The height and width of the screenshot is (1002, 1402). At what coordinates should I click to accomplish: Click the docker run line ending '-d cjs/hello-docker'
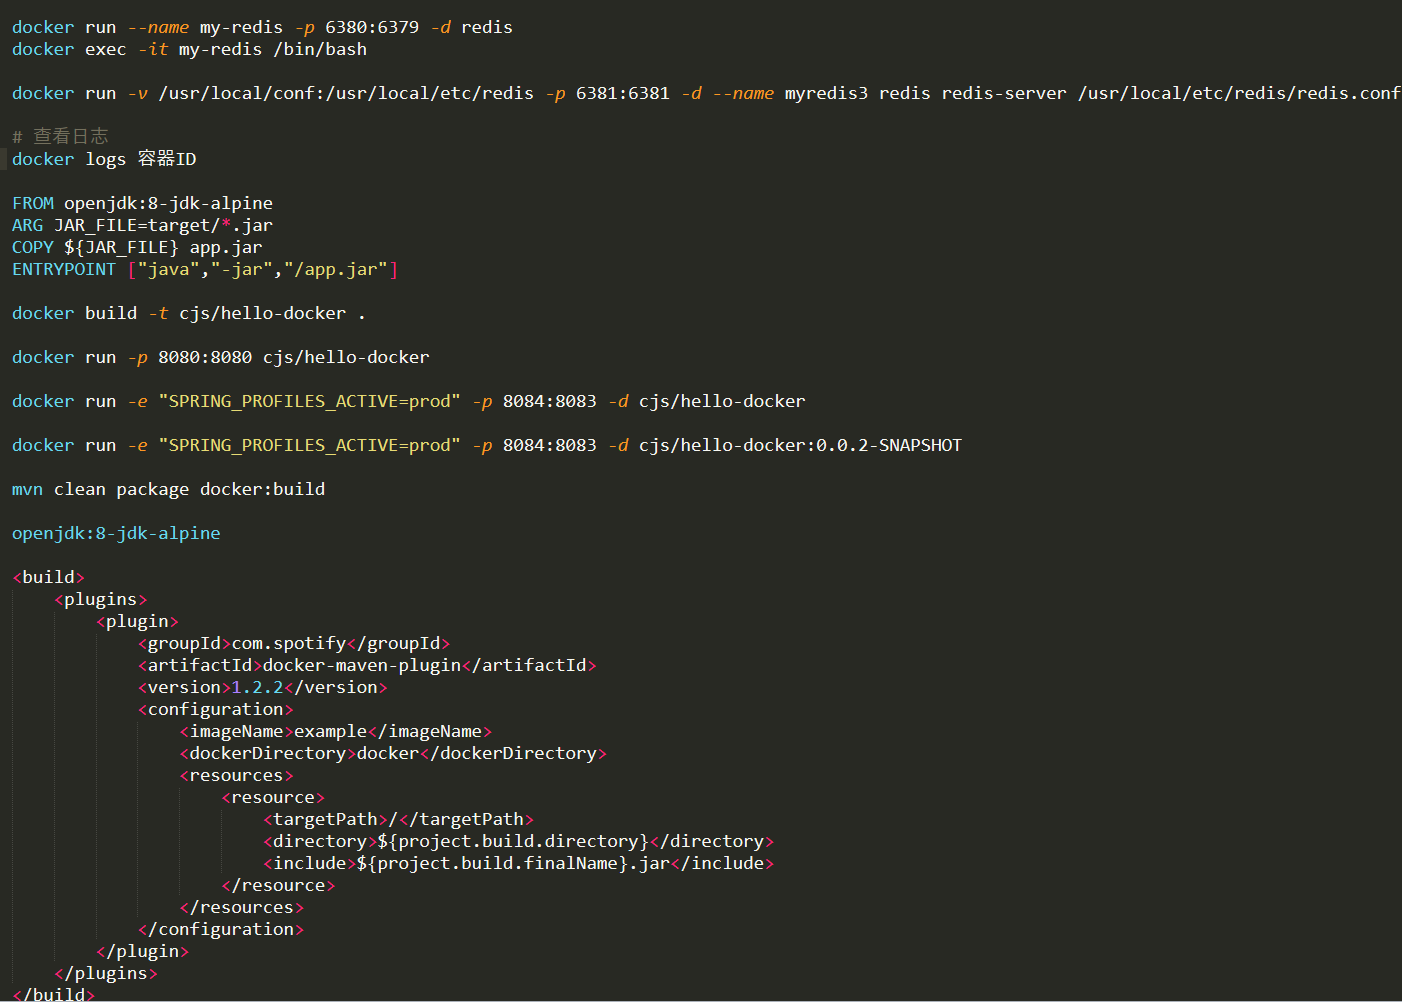pyautogui.click(x=408, y=401)
